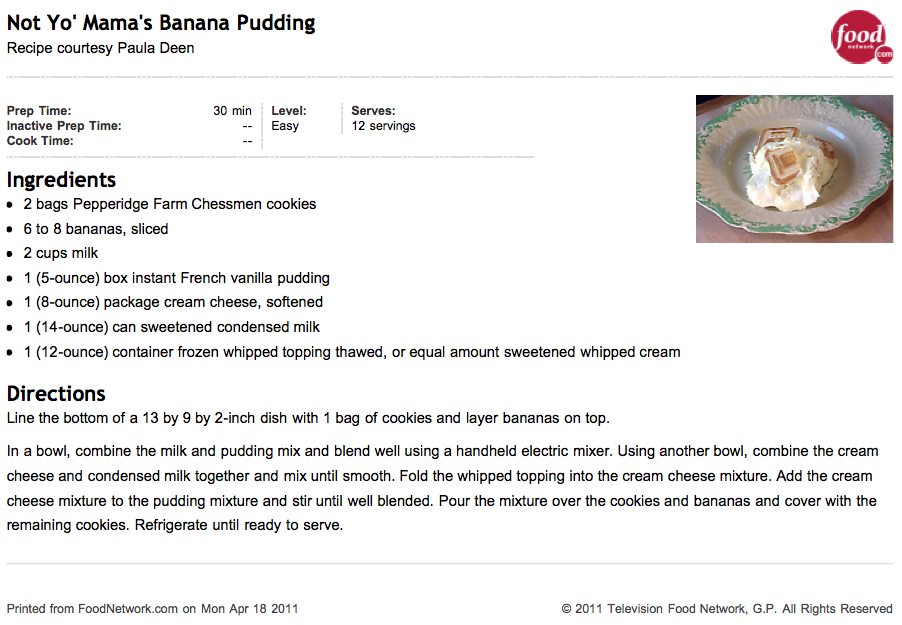Click the Directions heading
Image resolution: width=902 pixels, height=625 pixels.
coord(56,394)
